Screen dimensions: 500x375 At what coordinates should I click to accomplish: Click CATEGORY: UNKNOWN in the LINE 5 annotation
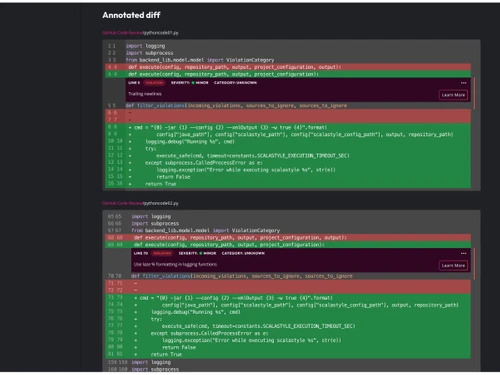pos(235,83)
